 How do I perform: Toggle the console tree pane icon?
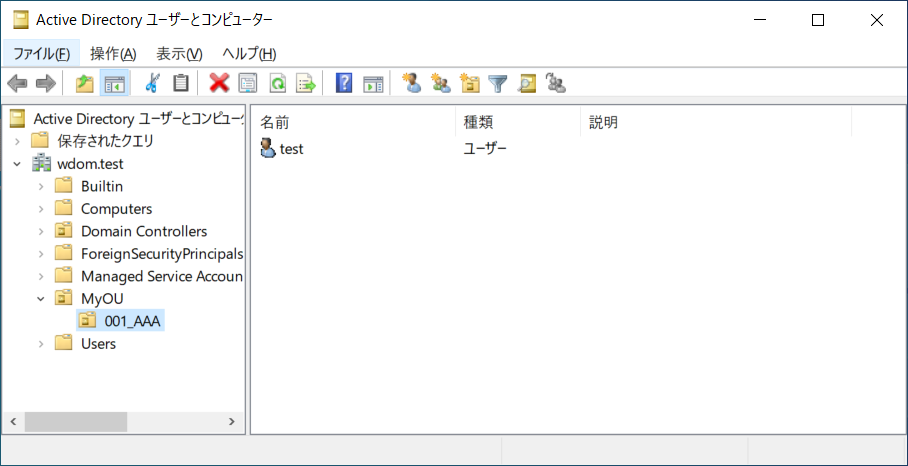[114, 83]
